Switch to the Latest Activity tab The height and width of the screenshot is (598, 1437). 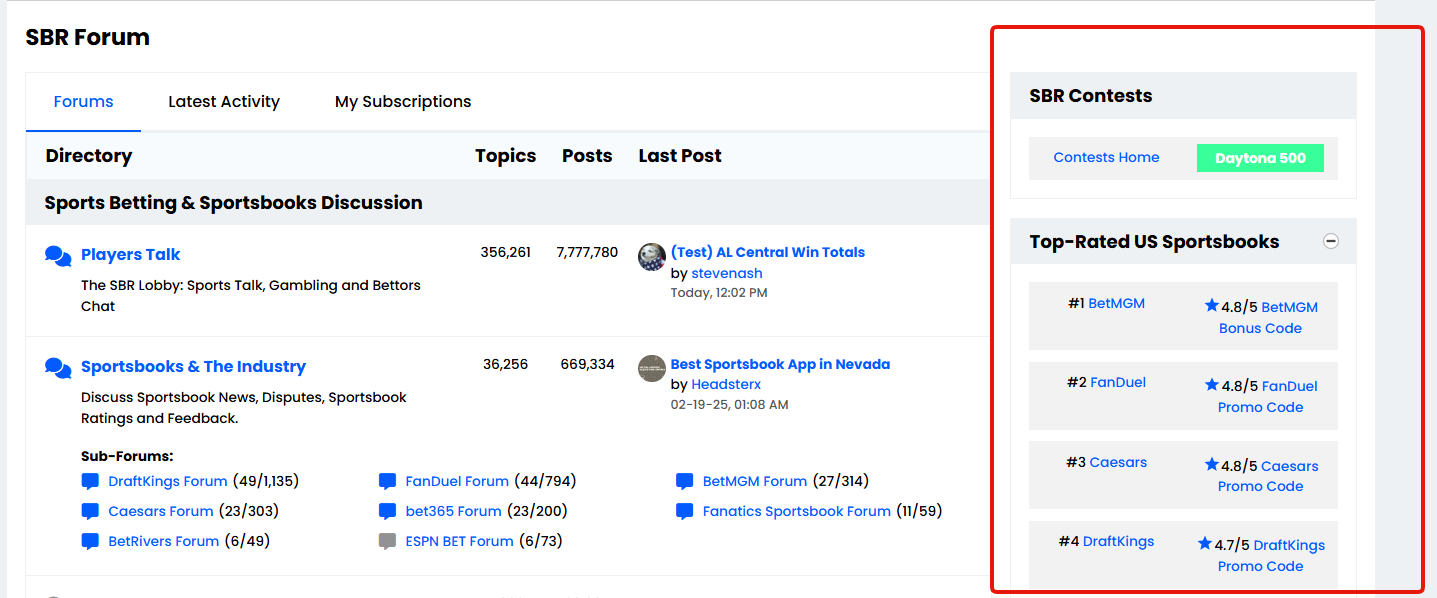[224, 102]
